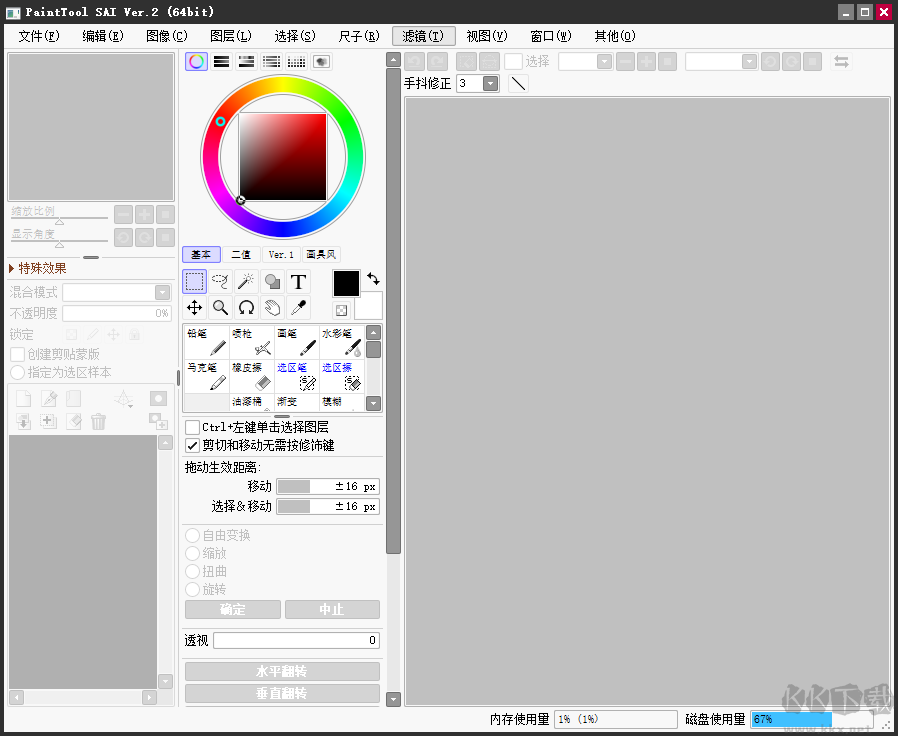
Task: Choose the 喷枪 airbrush tool
Action: (252, 342)
